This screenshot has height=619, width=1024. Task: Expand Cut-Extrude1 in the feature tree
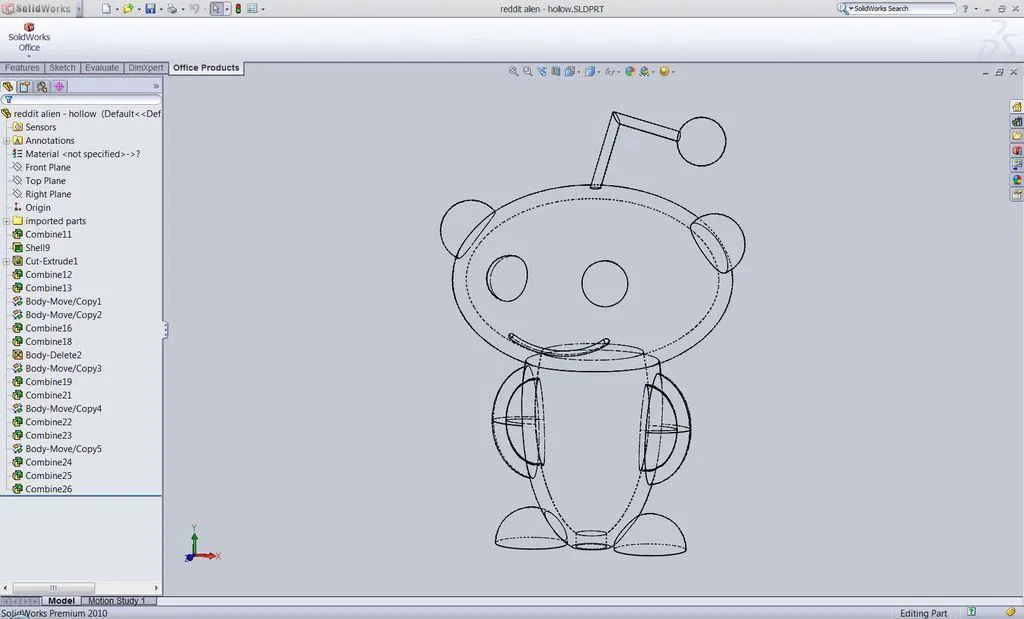click(x=8, y=261)
